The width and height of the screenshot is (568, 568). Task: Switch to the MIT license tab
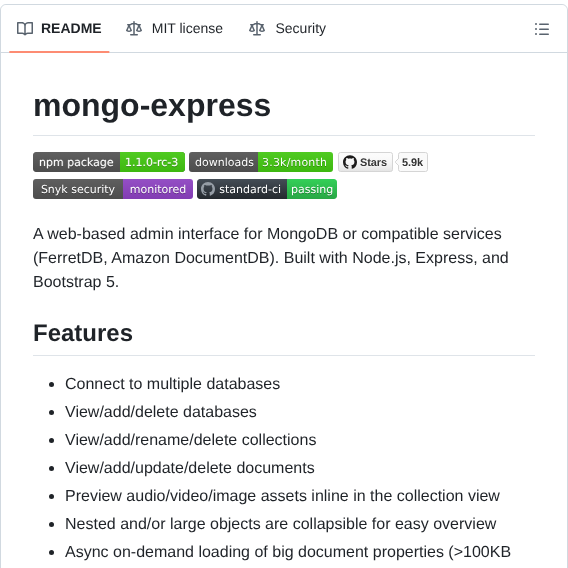pos(174,29)
